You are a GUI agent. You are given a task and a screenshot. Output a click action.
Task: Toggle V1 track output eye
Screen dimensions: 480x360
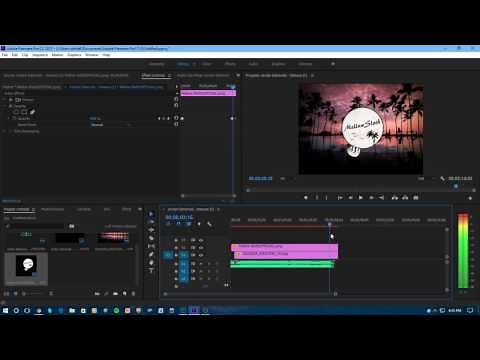(201, 255)
